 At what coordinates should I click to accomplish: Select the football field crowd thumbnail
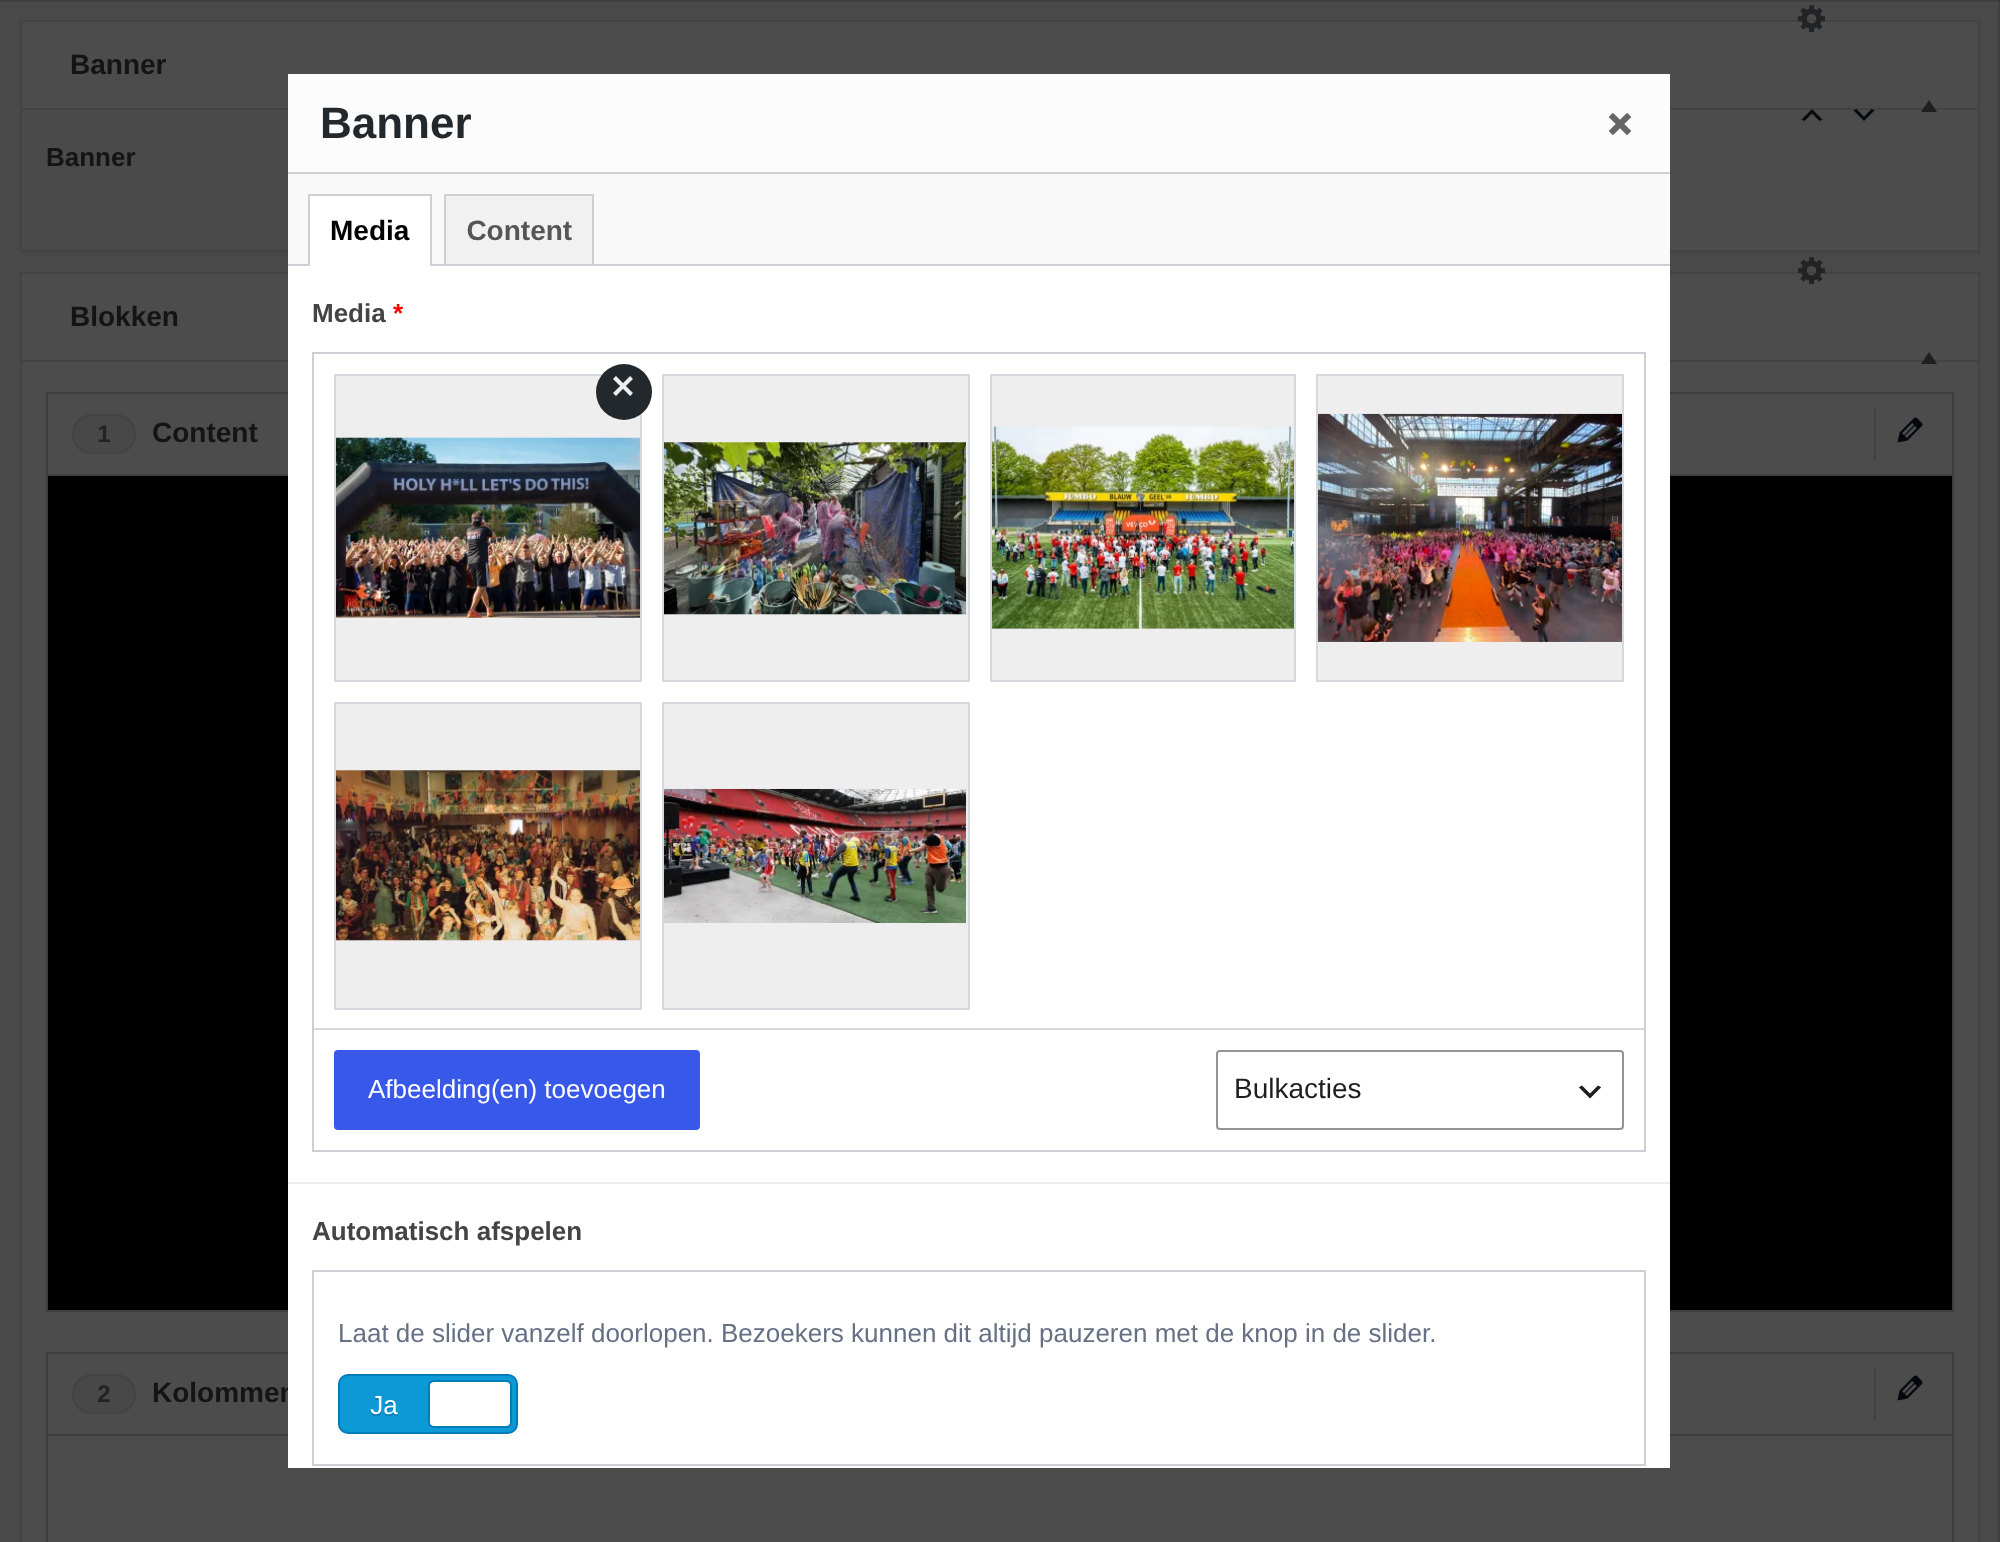point(1143,528)
